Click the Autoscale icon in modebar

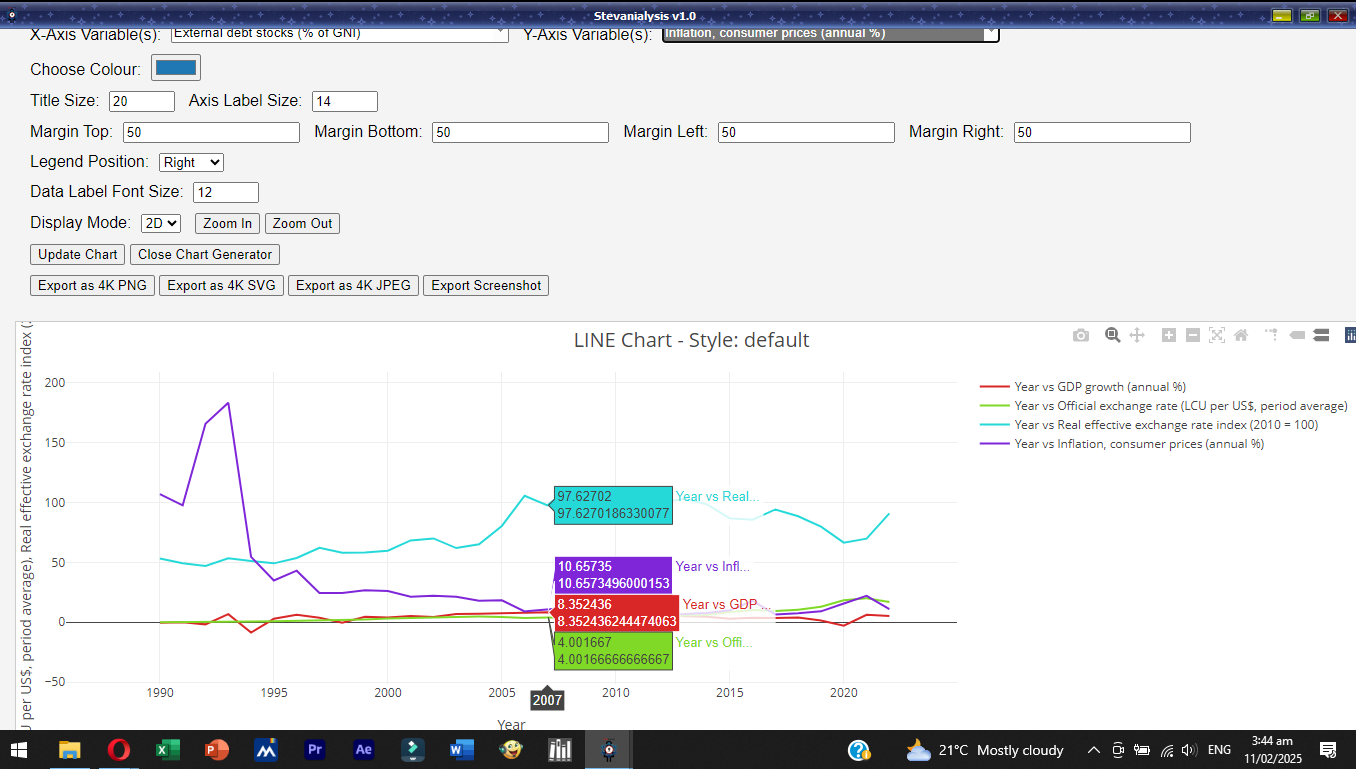(x=1217, y=335)
